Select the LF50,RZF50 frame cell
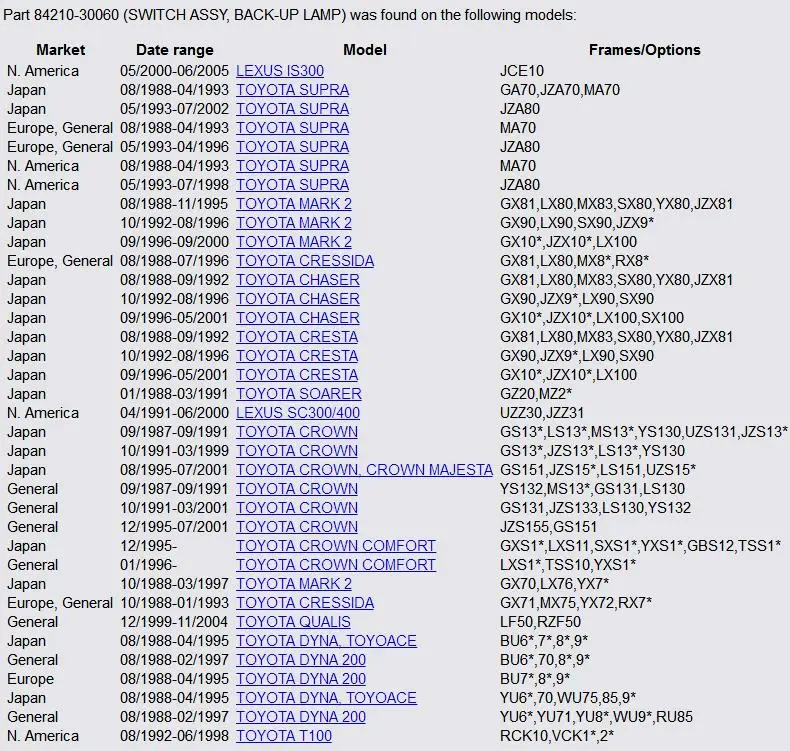790x751 pixels. pyautogui.click(x=540, y=623)
